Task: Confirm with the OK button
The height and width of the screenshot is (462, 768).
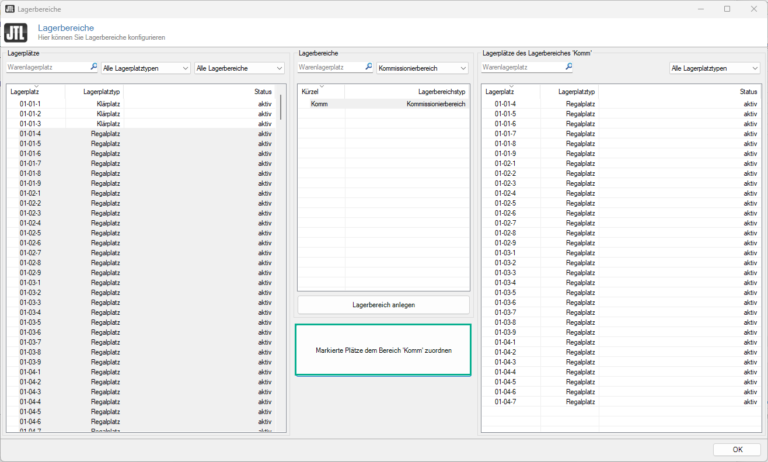Action: (737, 448)
